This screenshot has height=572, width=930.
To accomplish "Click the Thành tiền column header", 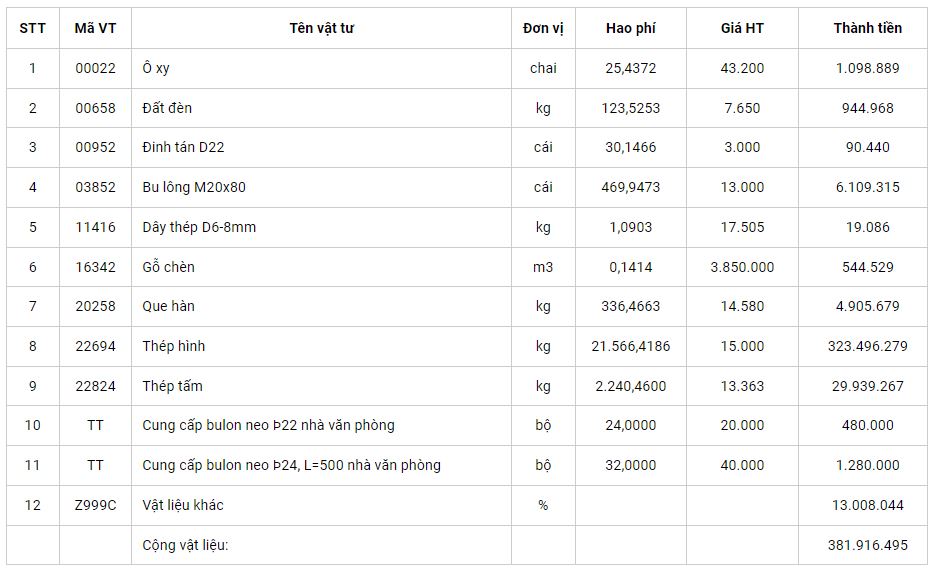I will click(x=867, y=28).
